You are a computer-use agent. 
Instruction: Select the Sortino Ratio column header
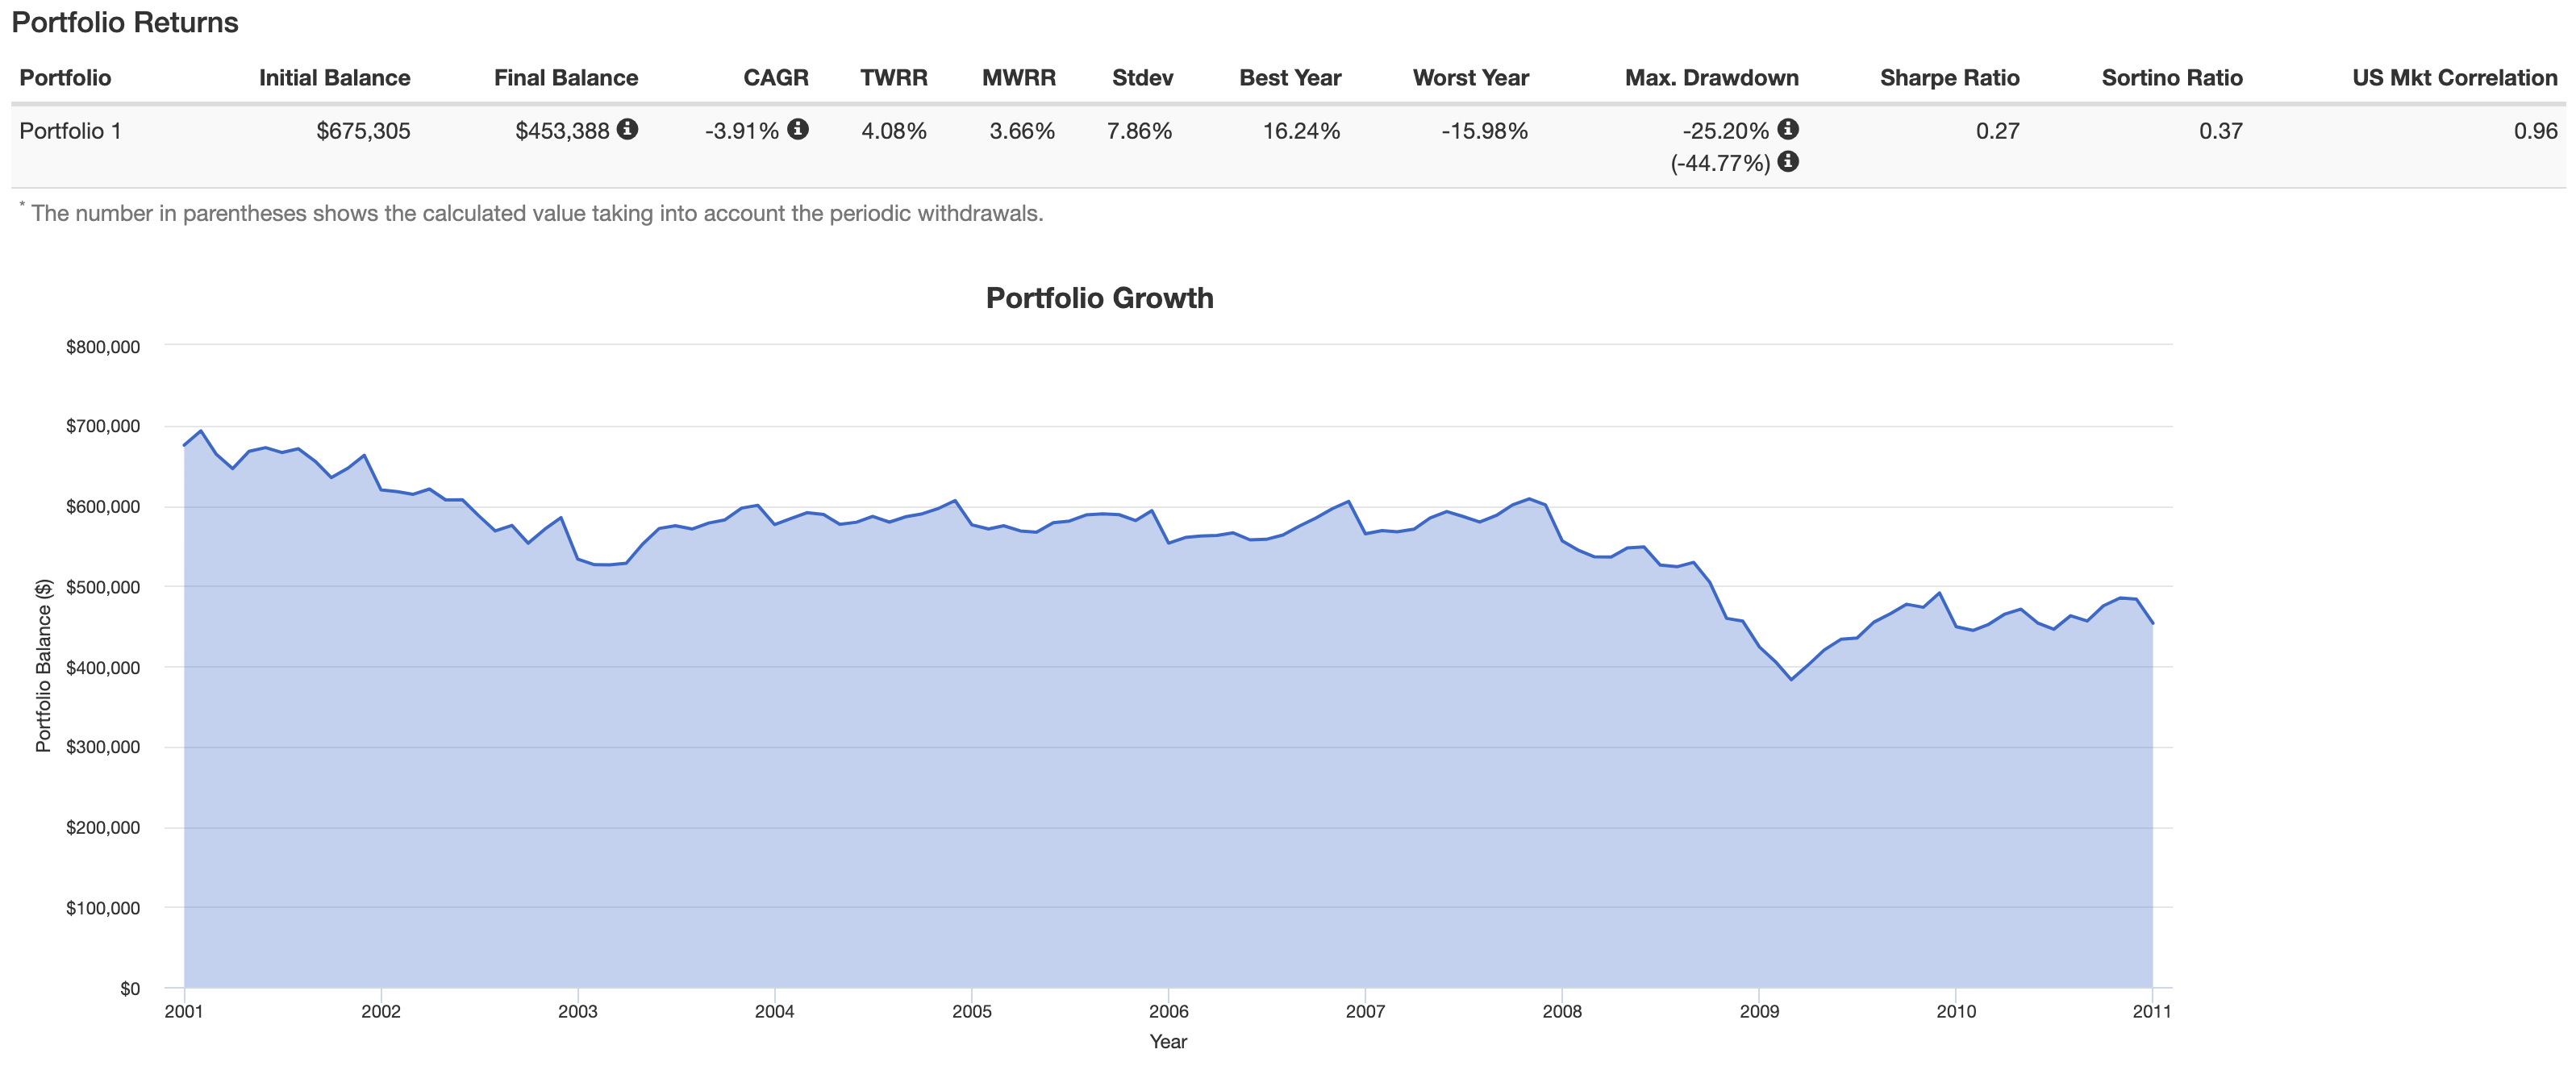coord(2171,78)
